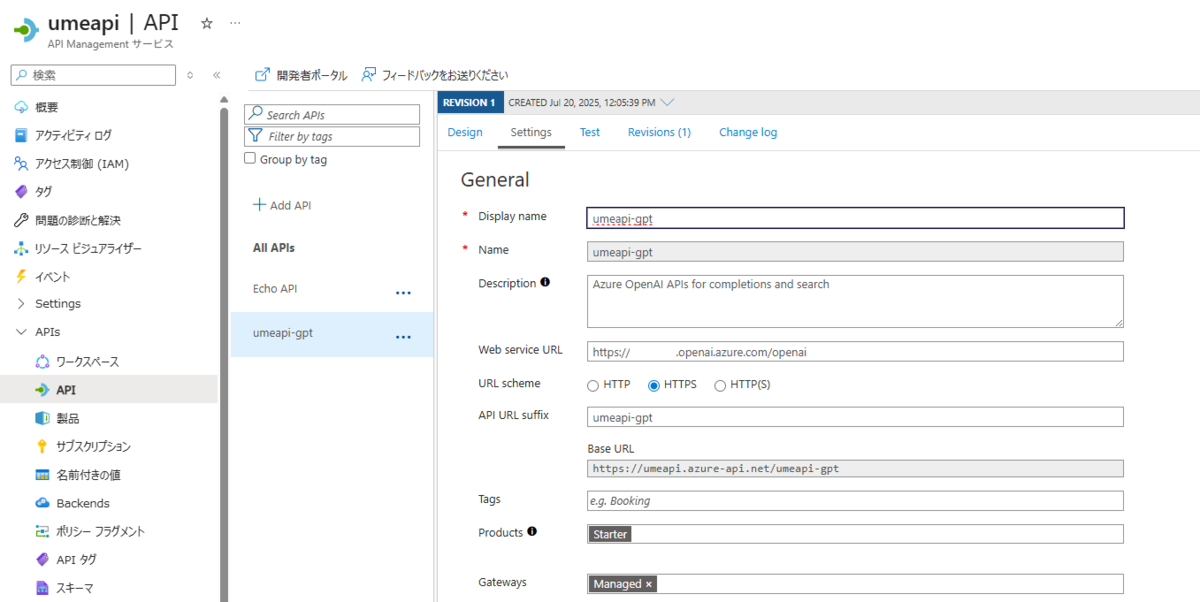Open the Revisions (1) tab
The height and width of the screenshot is (602, 1200).
click(x=659, y=132)
